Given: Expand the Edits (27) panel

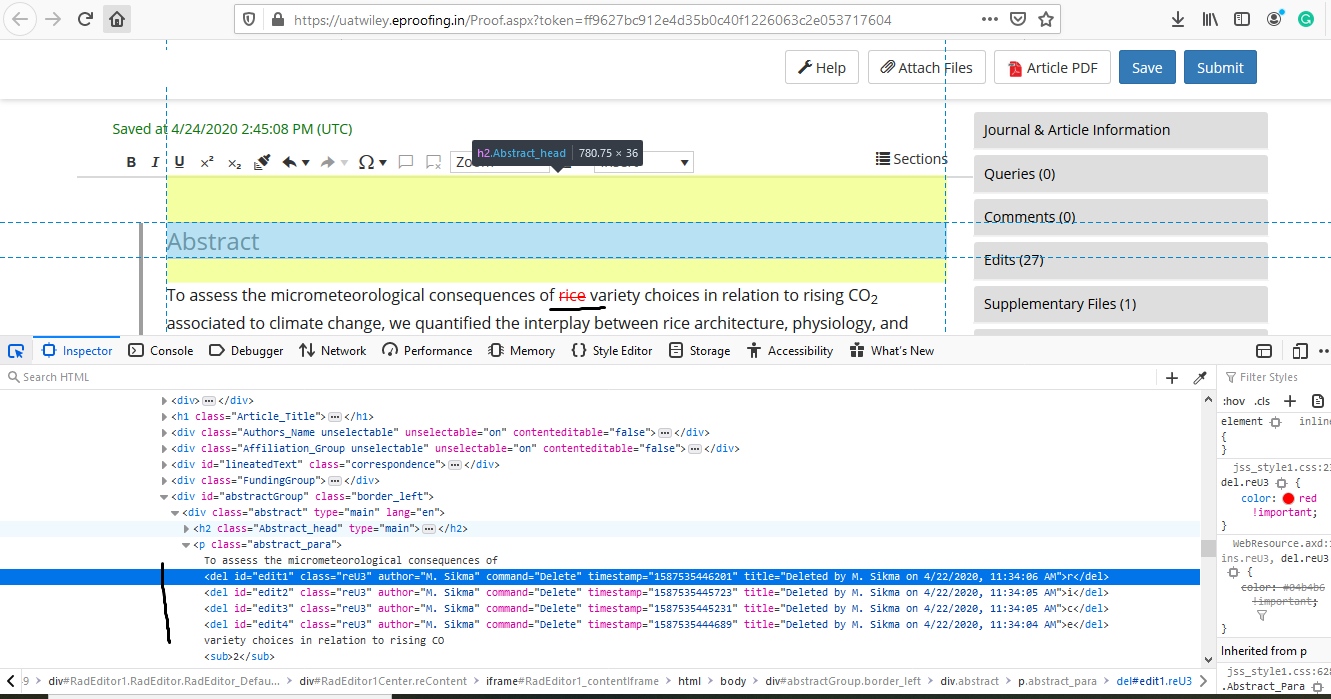Looking at the screenshot, I should tap(1121, 260).
